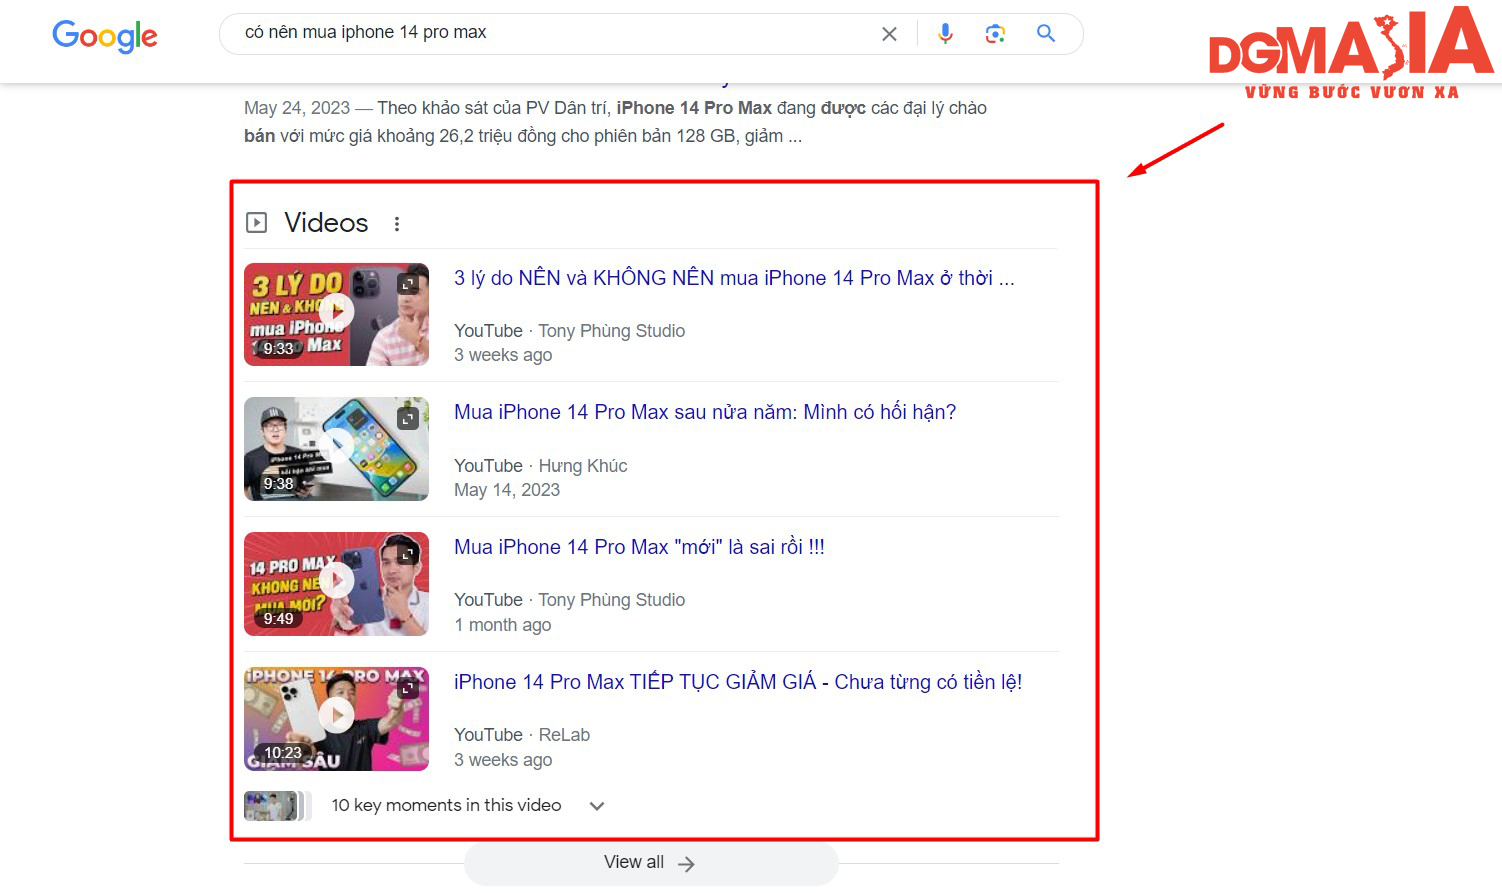1502x893 pixels.
Task: Expand preview for the 9:38 video thumbnail
Action: tap(408, 419)
